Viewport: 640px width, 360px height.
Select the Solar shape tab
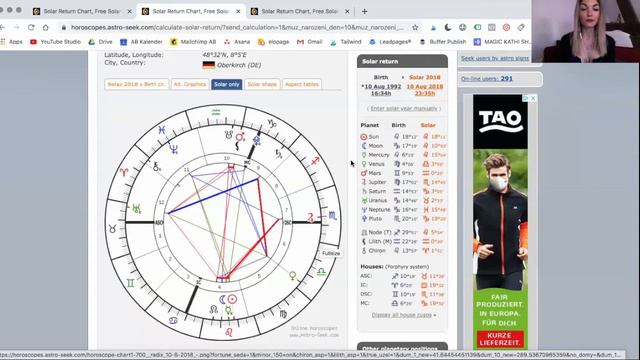tap(262, 84)
